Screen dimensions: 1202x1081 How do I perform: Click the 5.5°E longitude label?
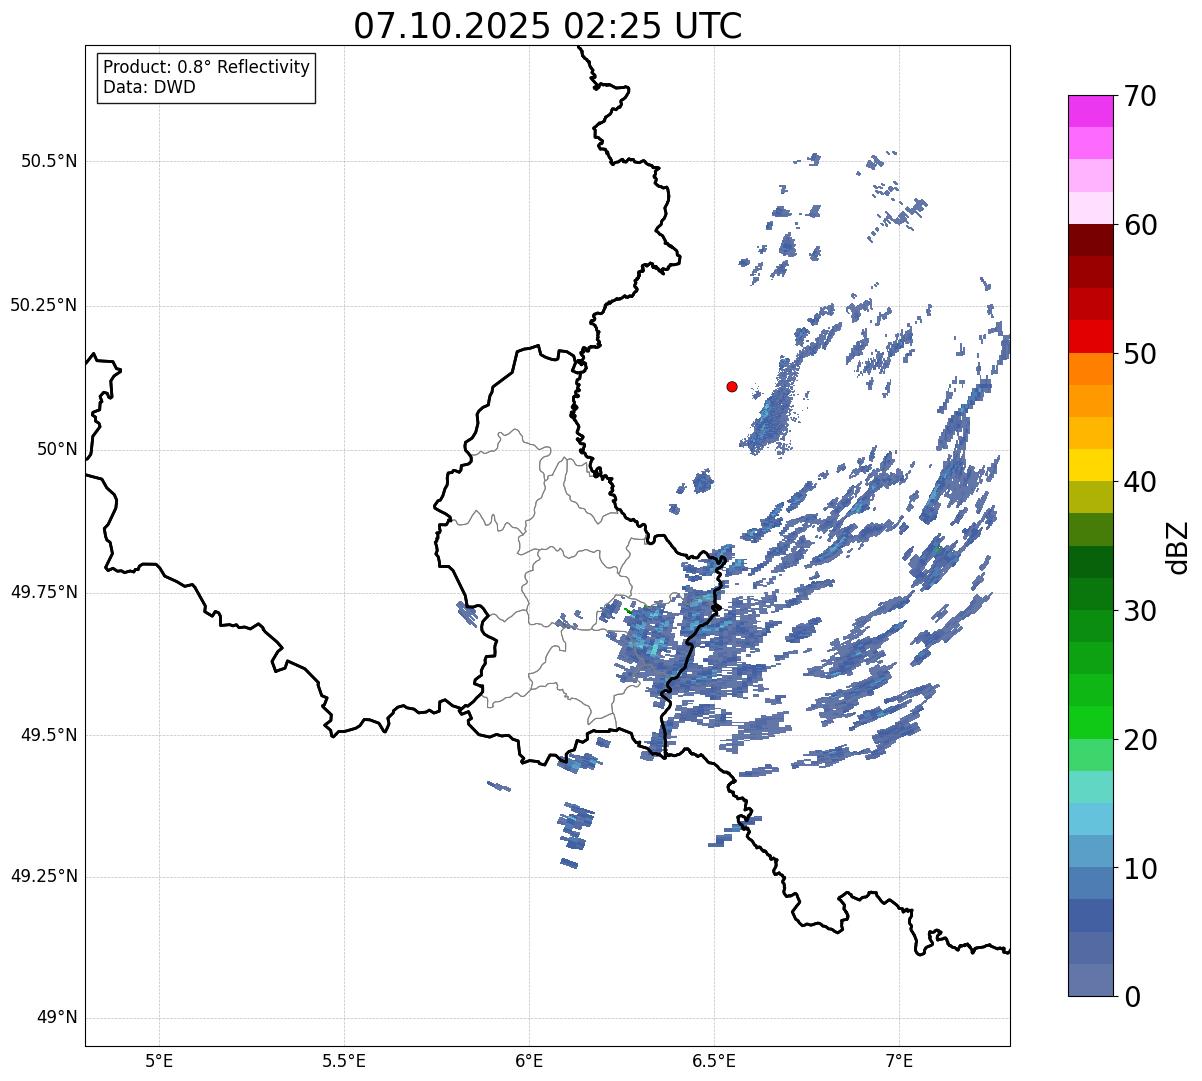(x=344, y=1060)
